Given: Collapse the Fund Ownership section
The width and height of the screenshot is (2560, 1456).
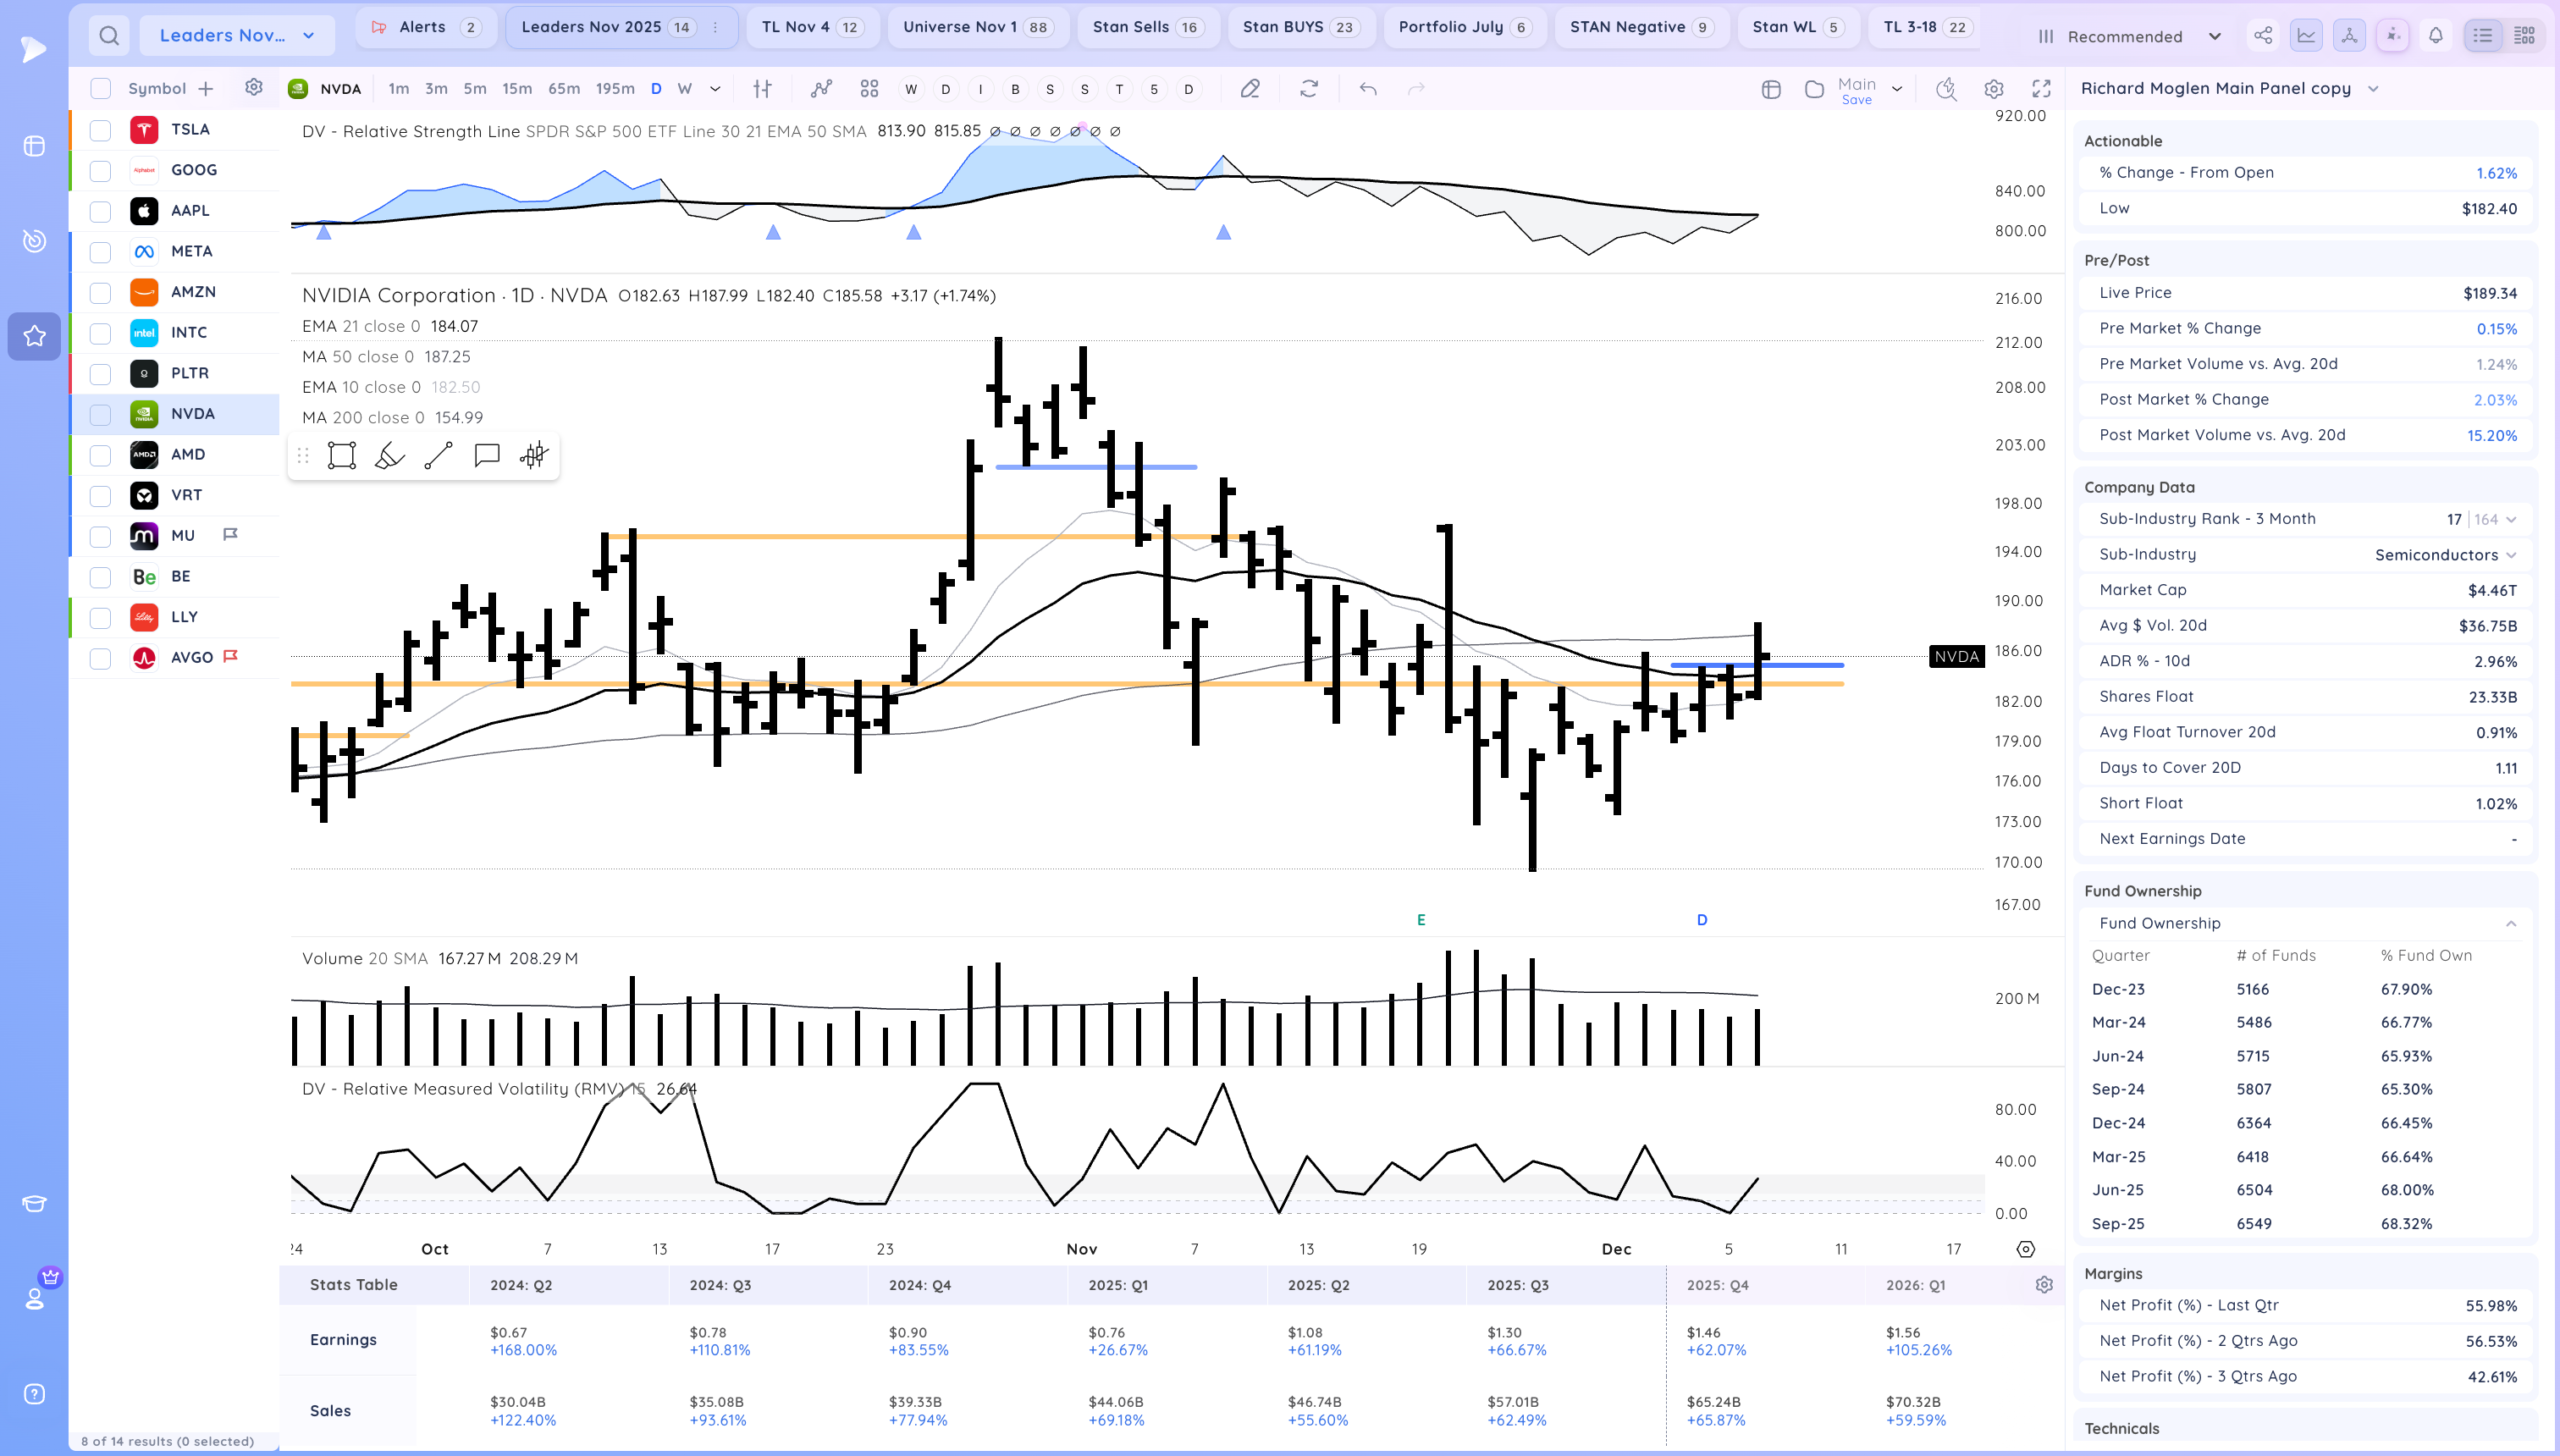Looking at the screenshot, I should 2511,924.
